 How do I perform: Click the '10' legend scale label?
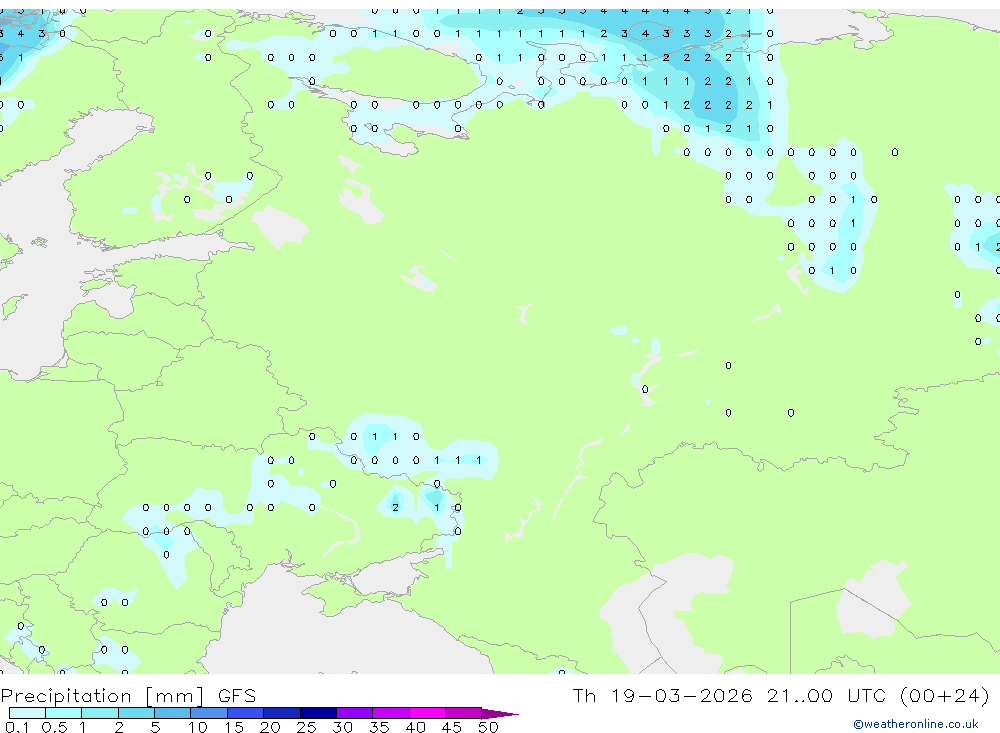[198, 727]
